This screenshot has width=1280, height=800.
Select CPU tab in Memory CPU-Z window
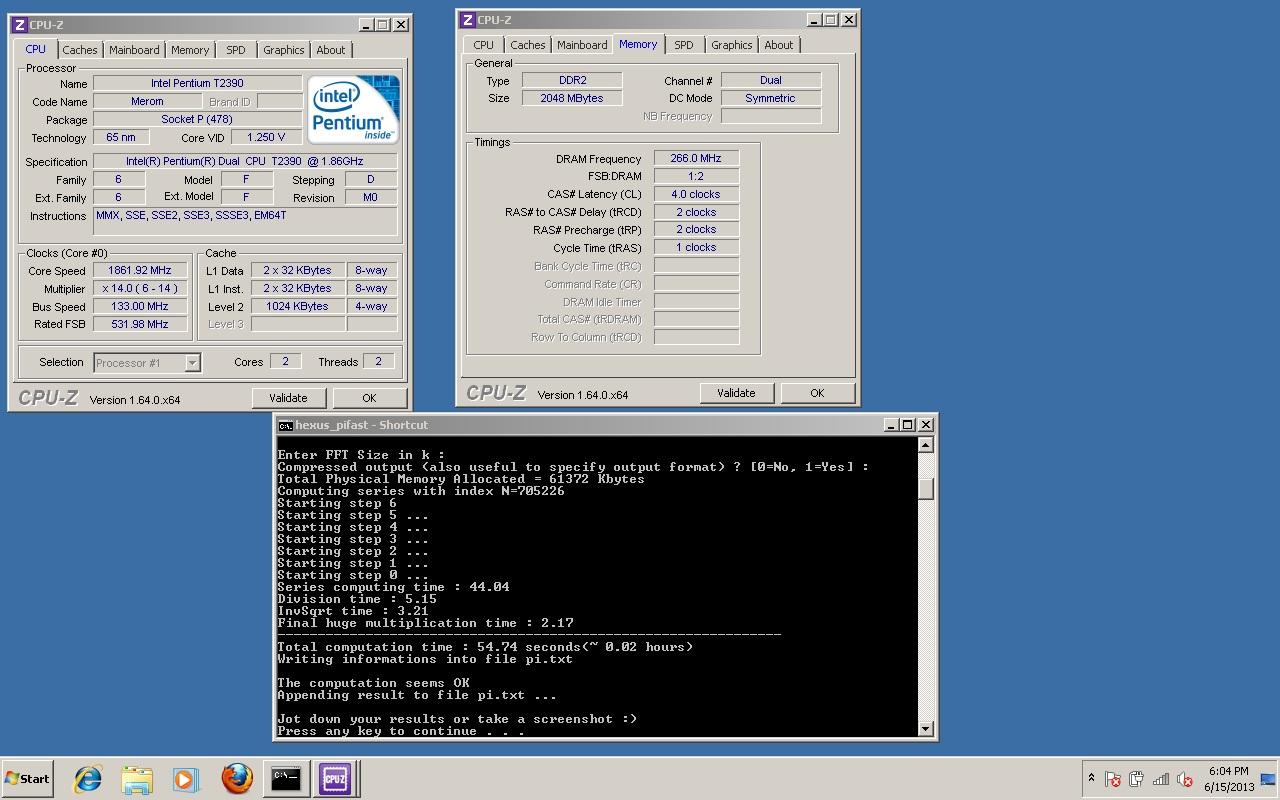pyautogui.click(x=484, y=45)
